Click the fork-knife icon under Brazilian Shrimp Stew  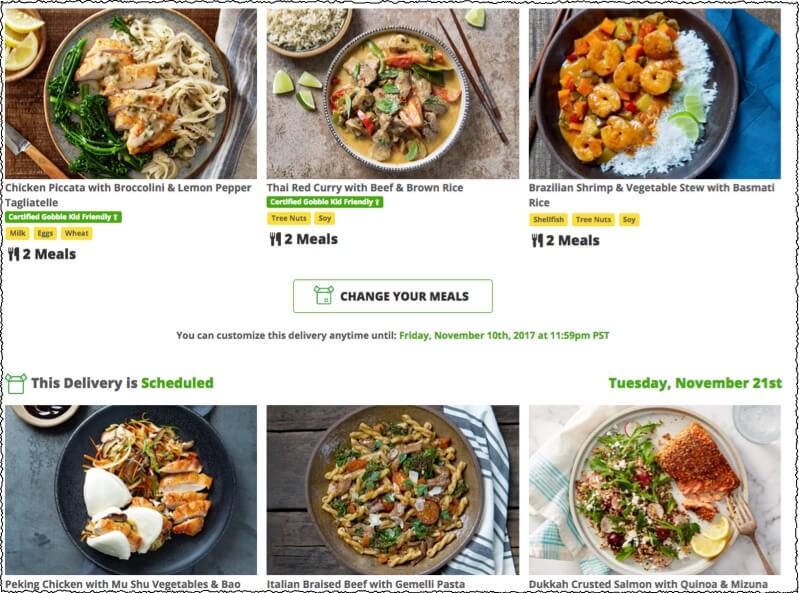point(537,240)
